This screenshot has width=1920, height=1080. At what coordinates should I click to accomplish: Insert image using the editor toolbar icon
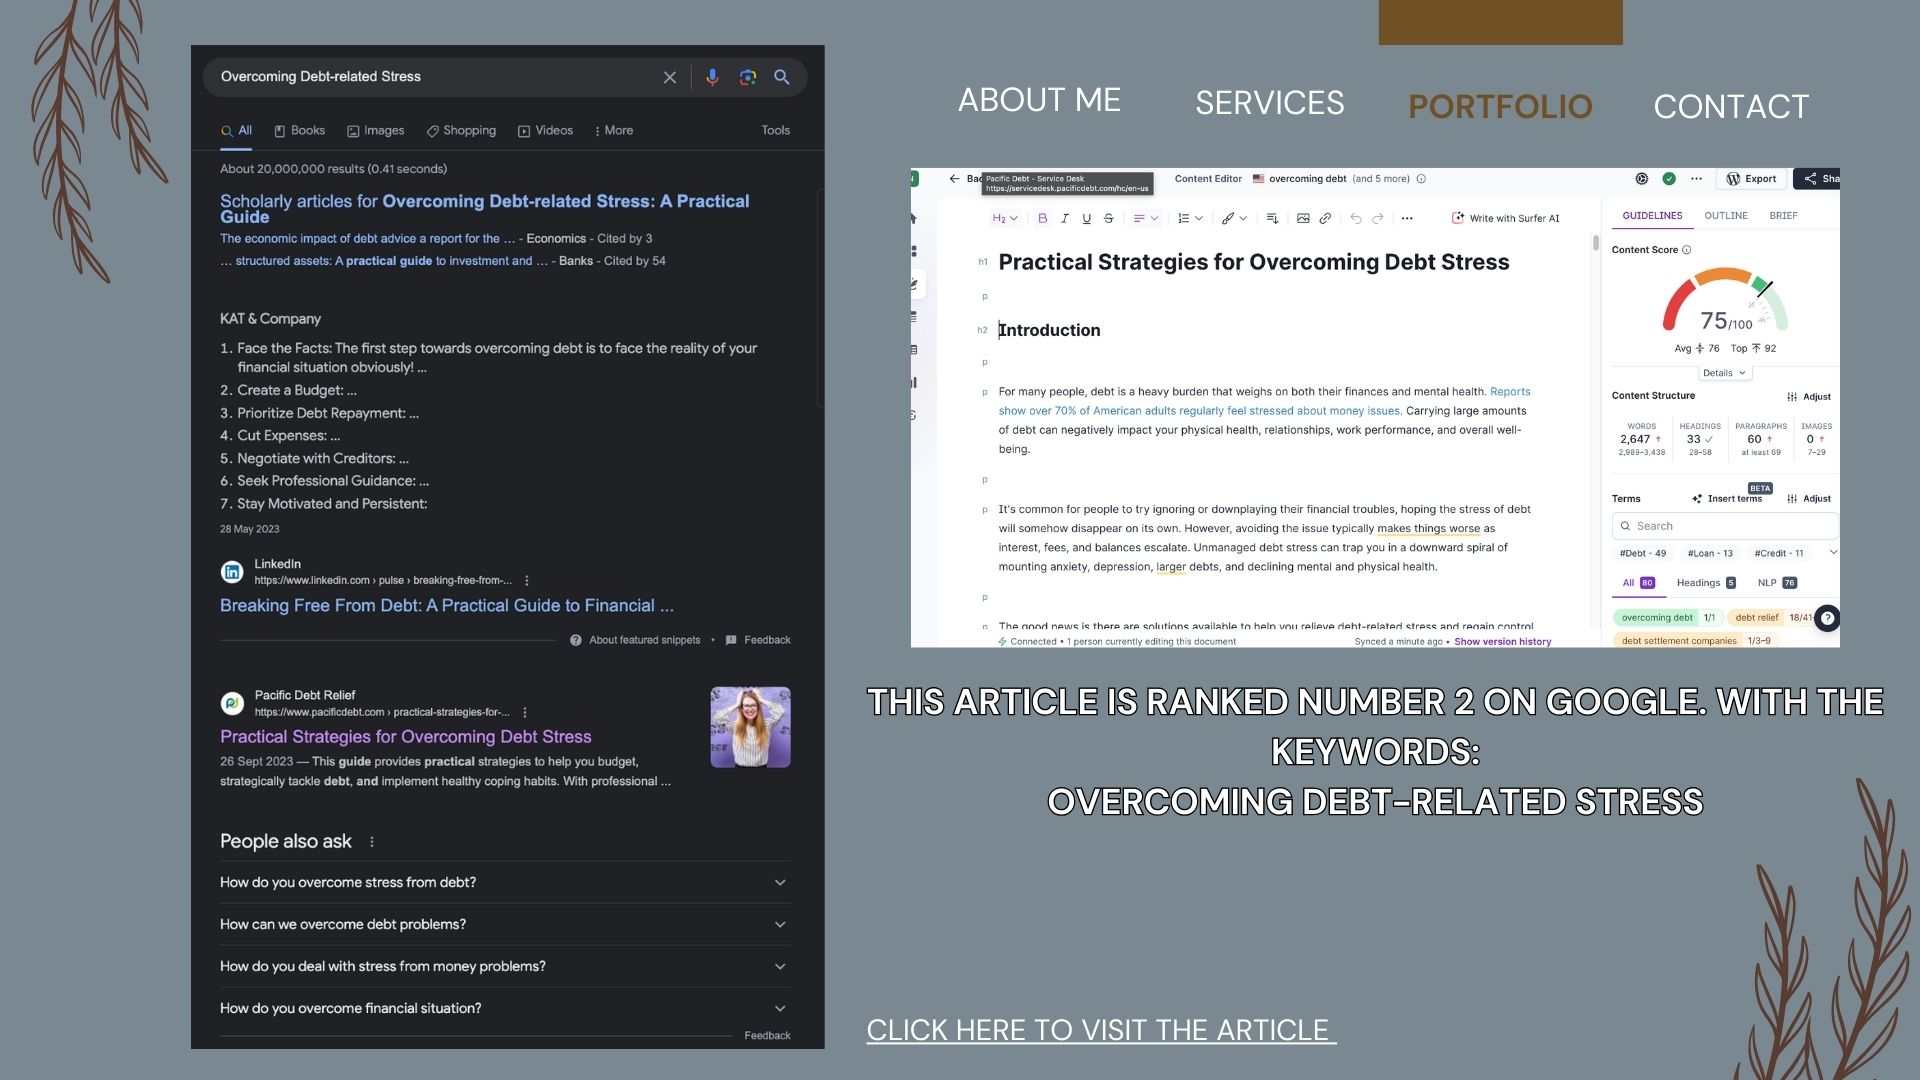pos(1303,218)
